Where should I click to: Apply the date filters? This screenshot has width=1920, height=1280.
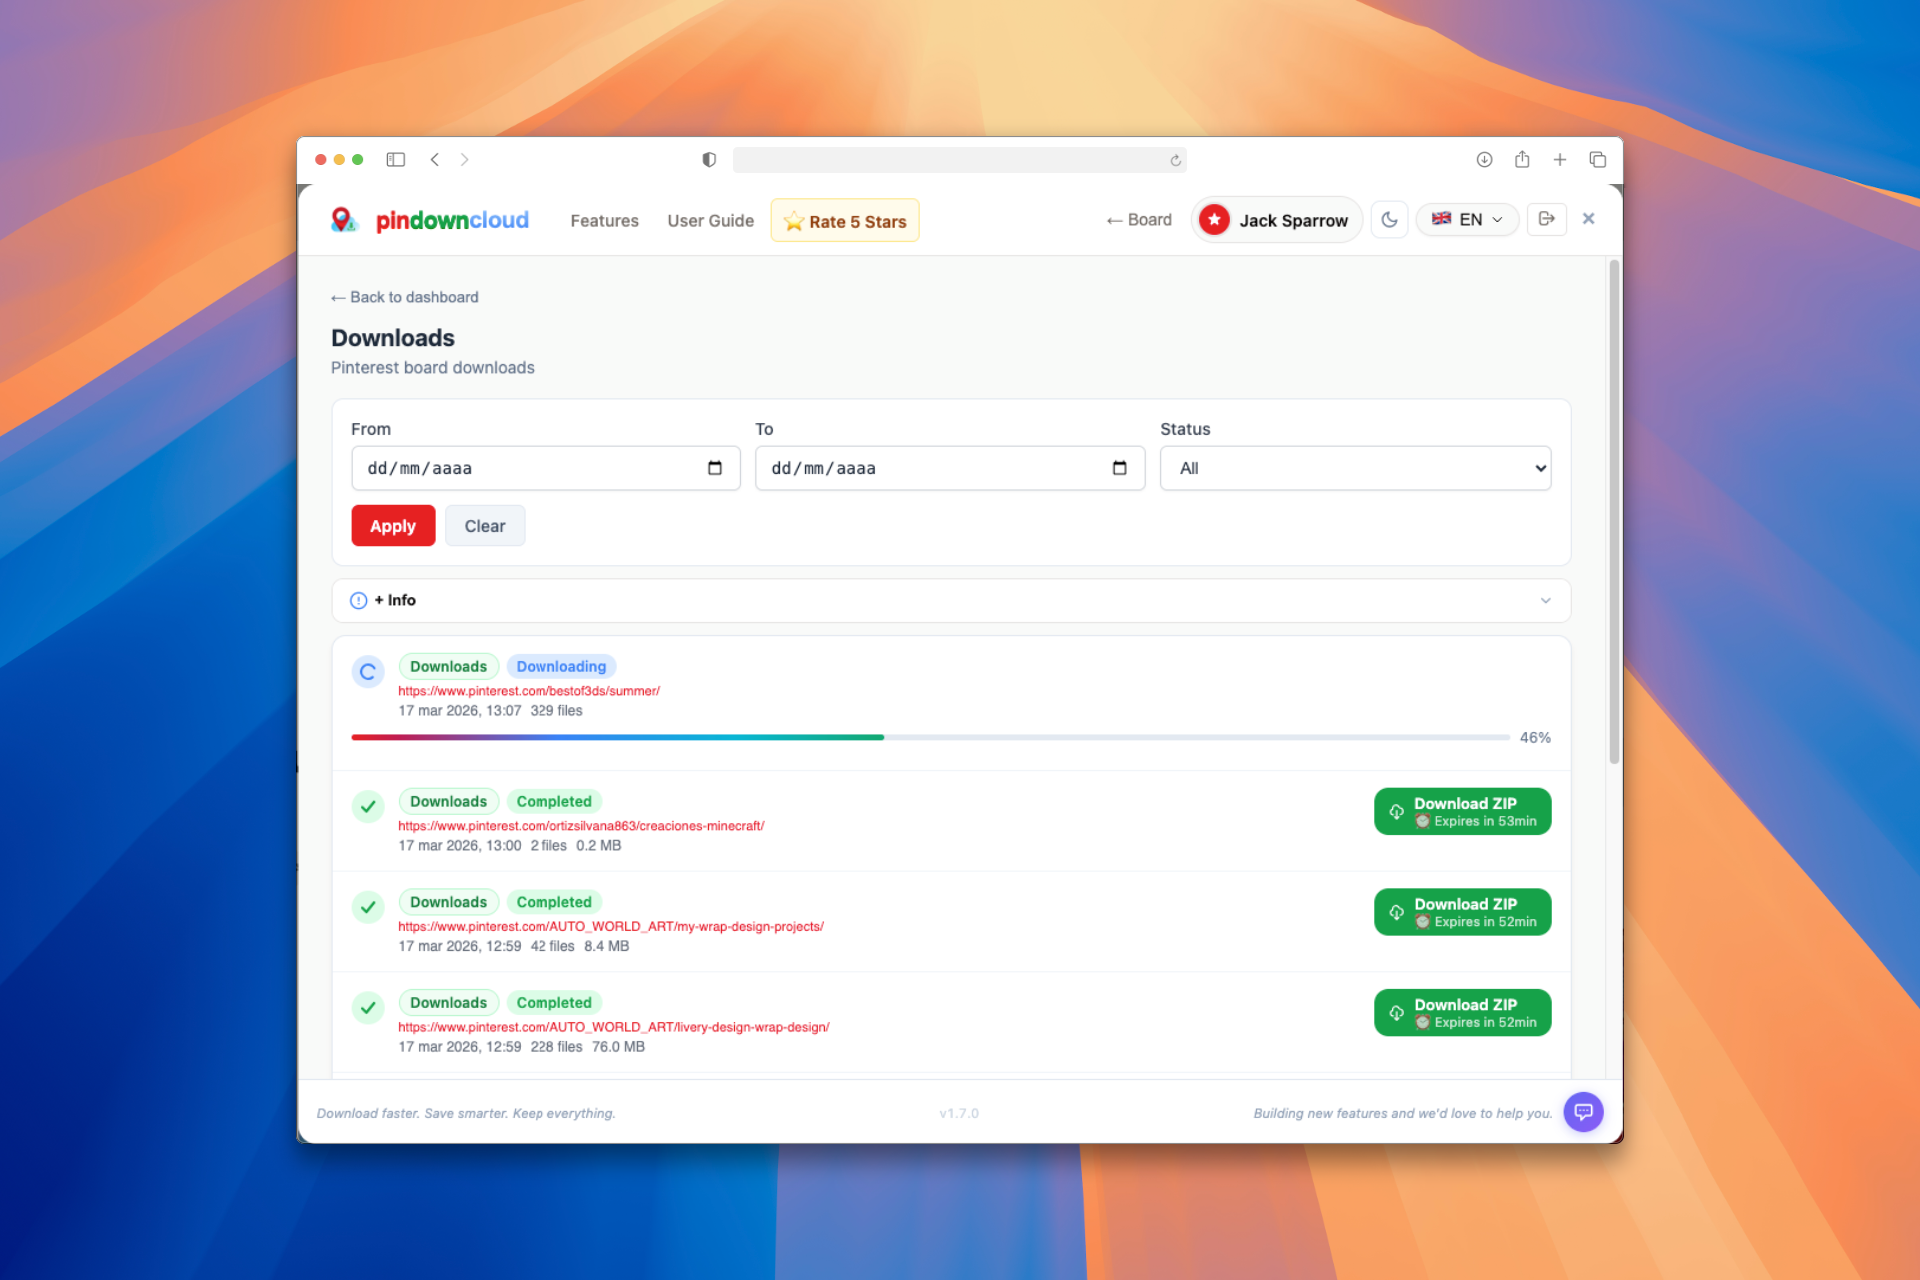[393, 526]
